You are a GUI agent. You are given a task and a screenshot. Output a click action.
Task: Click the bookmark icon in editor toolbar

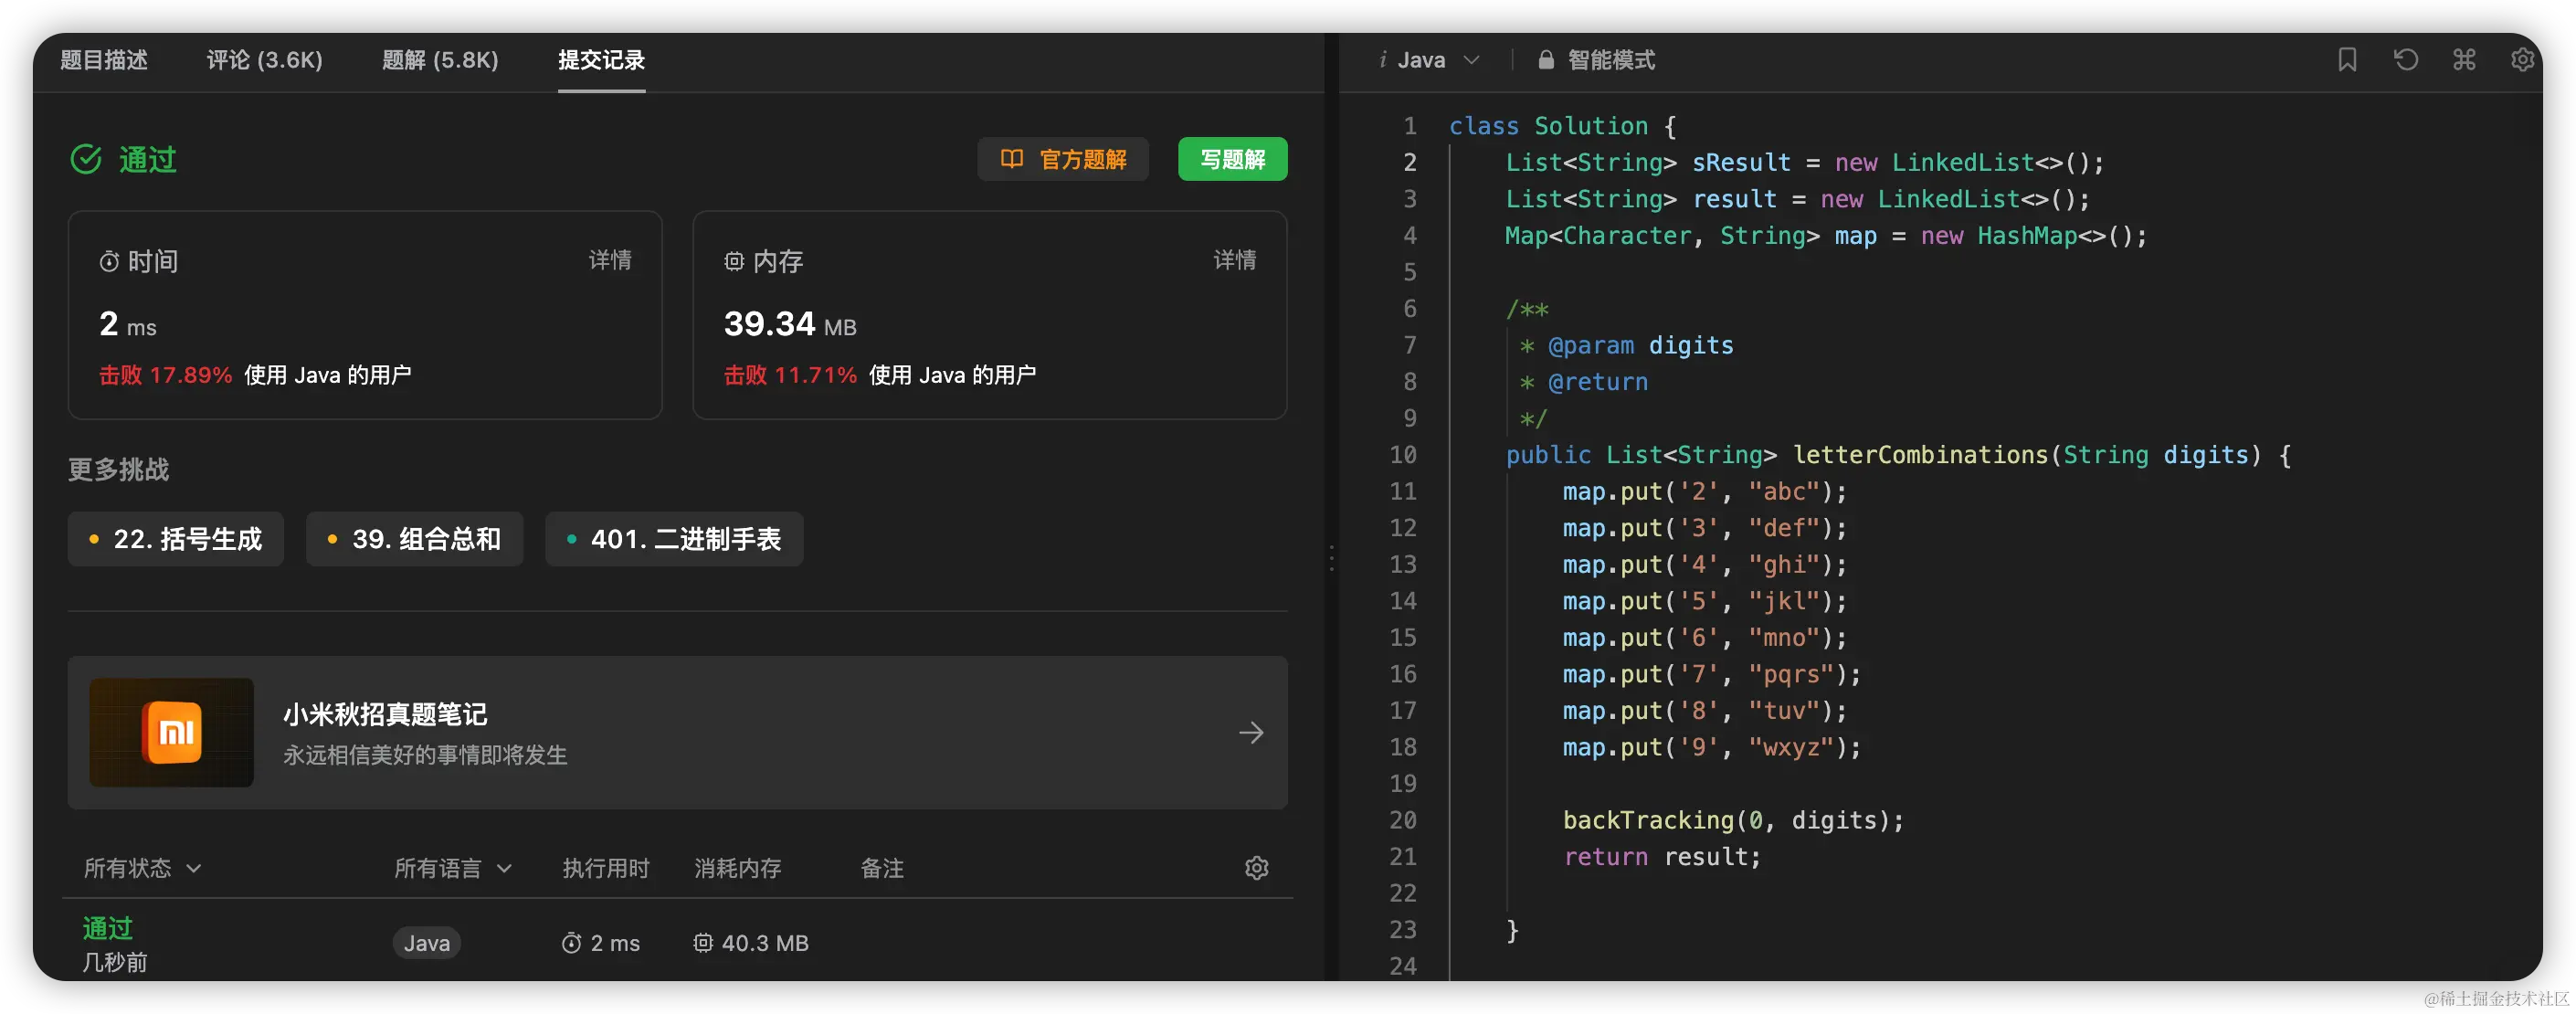tap(2347, 60)
